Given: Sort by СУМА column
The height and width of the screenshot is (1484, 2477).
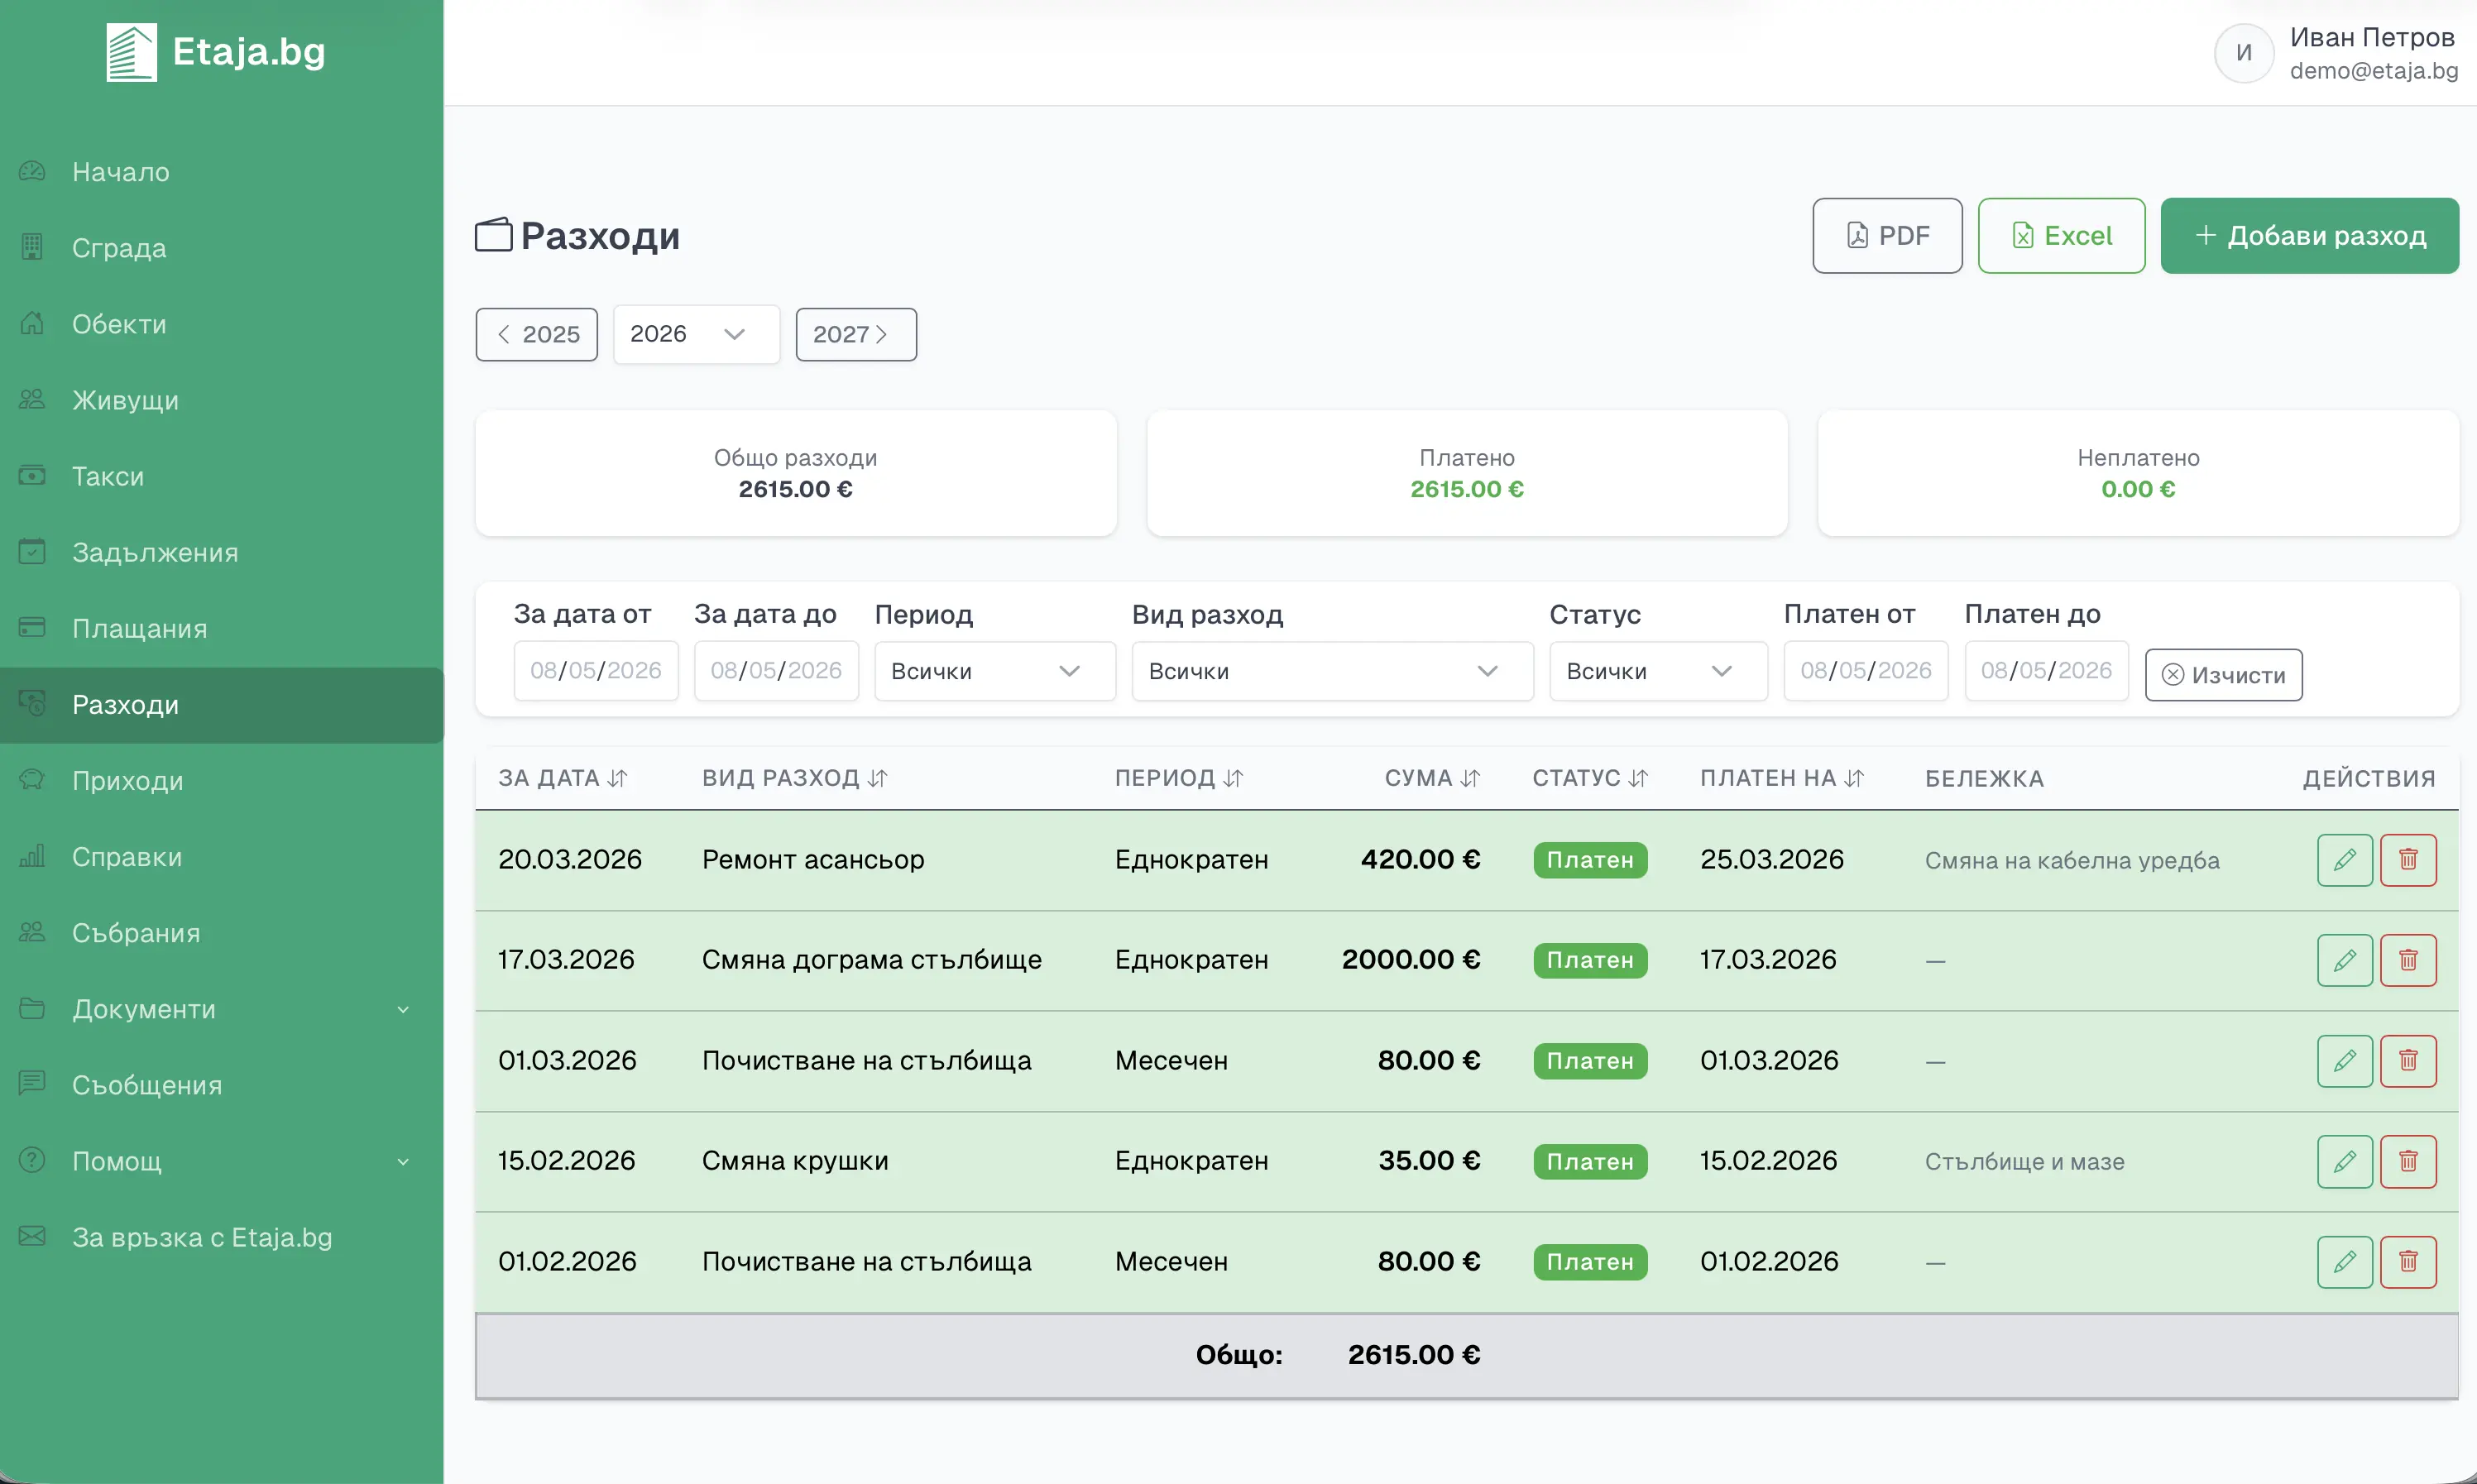Looking at the screenshot, I should pyautogui.click(x=1469, y=778).
